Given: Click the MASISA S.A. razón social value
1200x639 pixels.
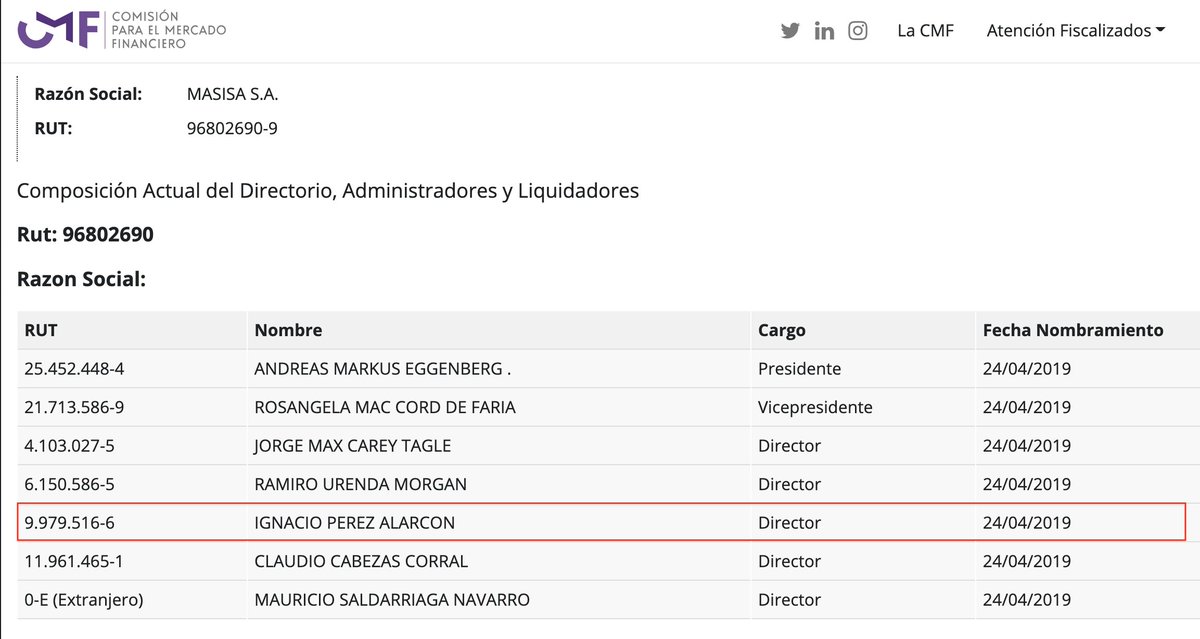Looking at the screenshot, I should click(x=233, y=94).
